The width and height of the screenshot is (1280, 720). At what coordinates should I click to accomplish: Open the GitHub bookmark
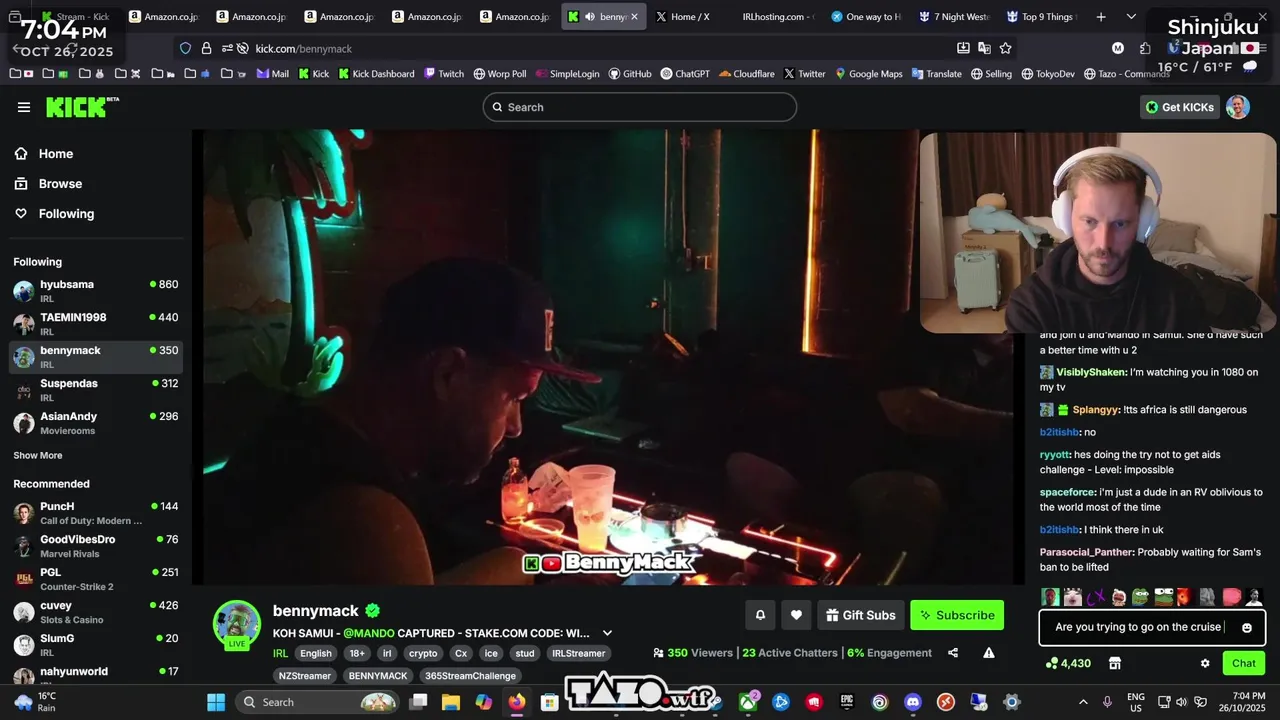pos(629,74)
